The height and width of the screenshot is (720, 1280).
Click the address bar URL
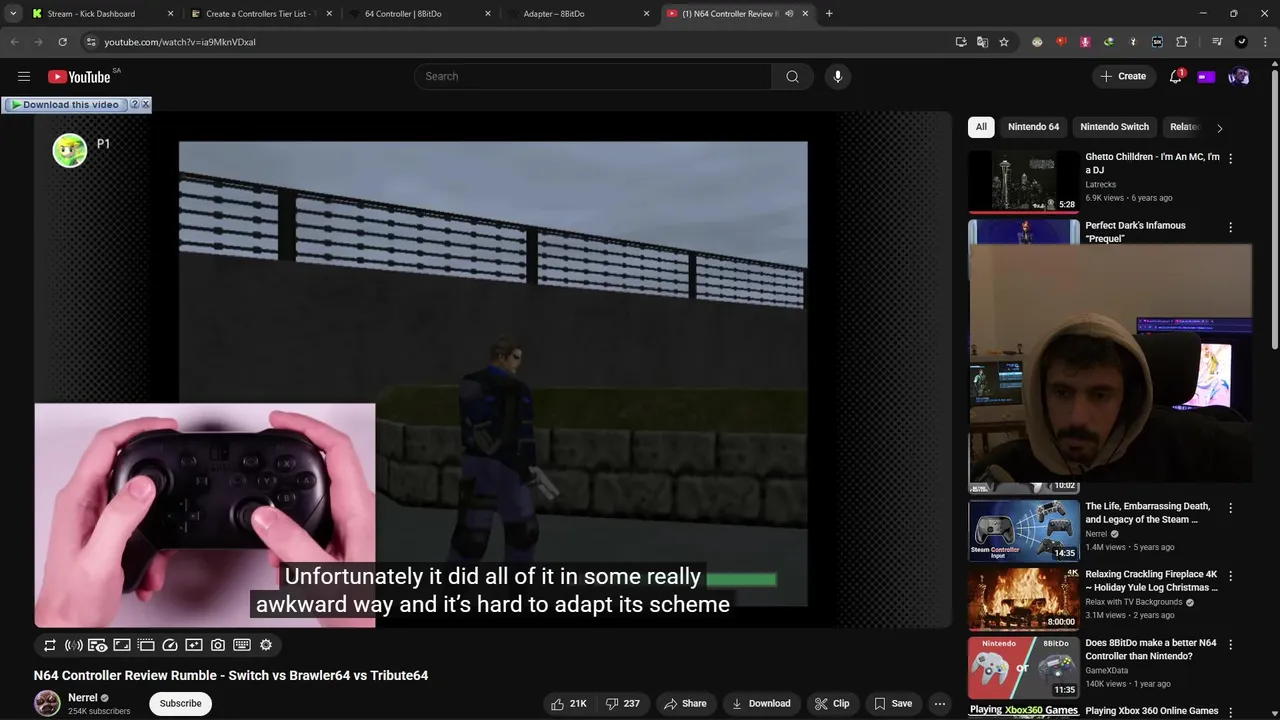pyautogui.click(x=180, y=42)
